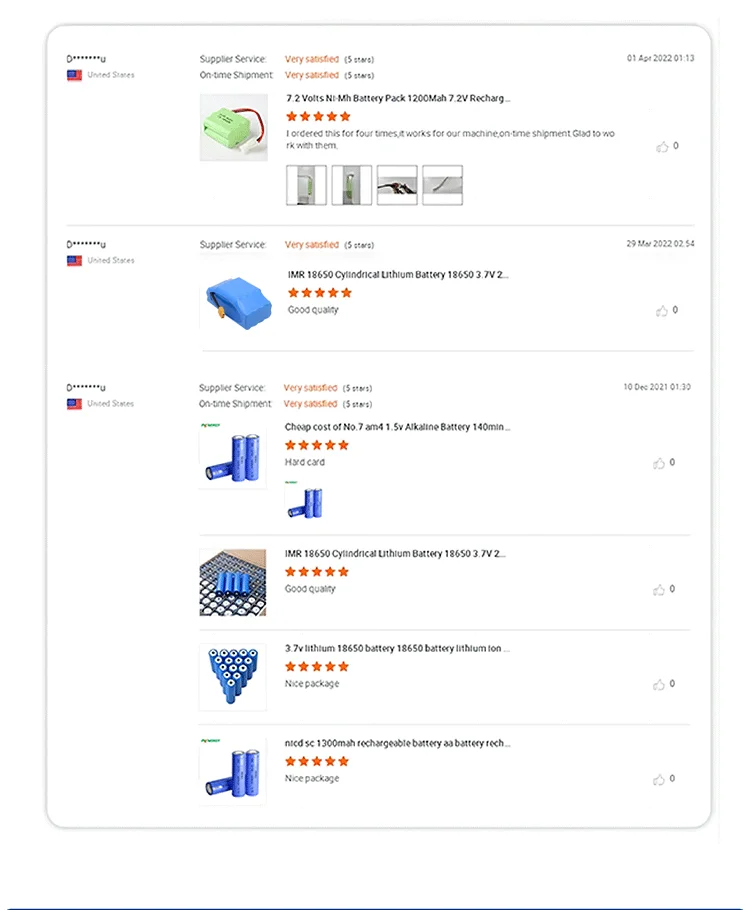The height and width of the screenshot is (910, 750).
Task: Click thumbs-up on the 29 Mar 2022 review
Action: pos(662,311)
